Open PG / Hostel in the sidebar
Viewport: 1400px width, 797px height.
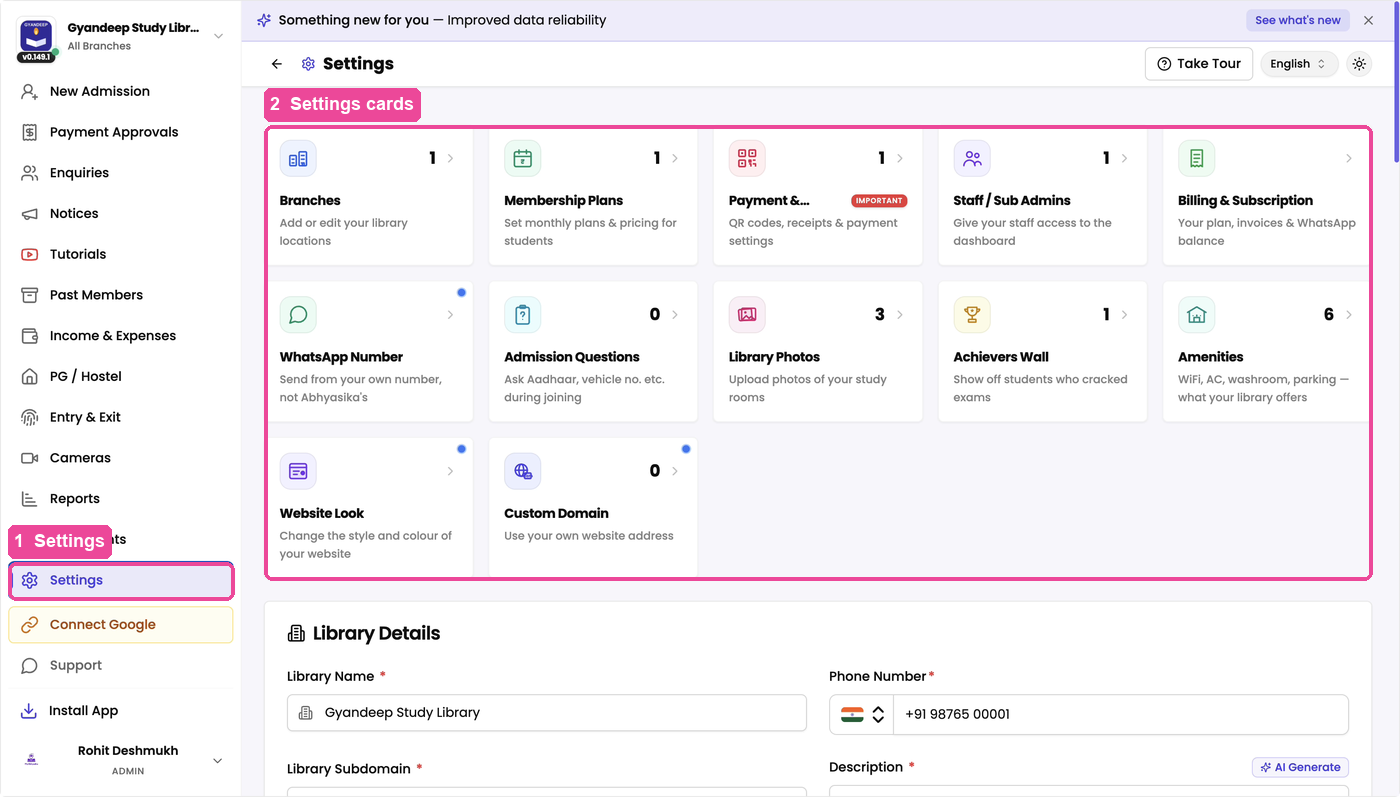[x=121, y=376]
